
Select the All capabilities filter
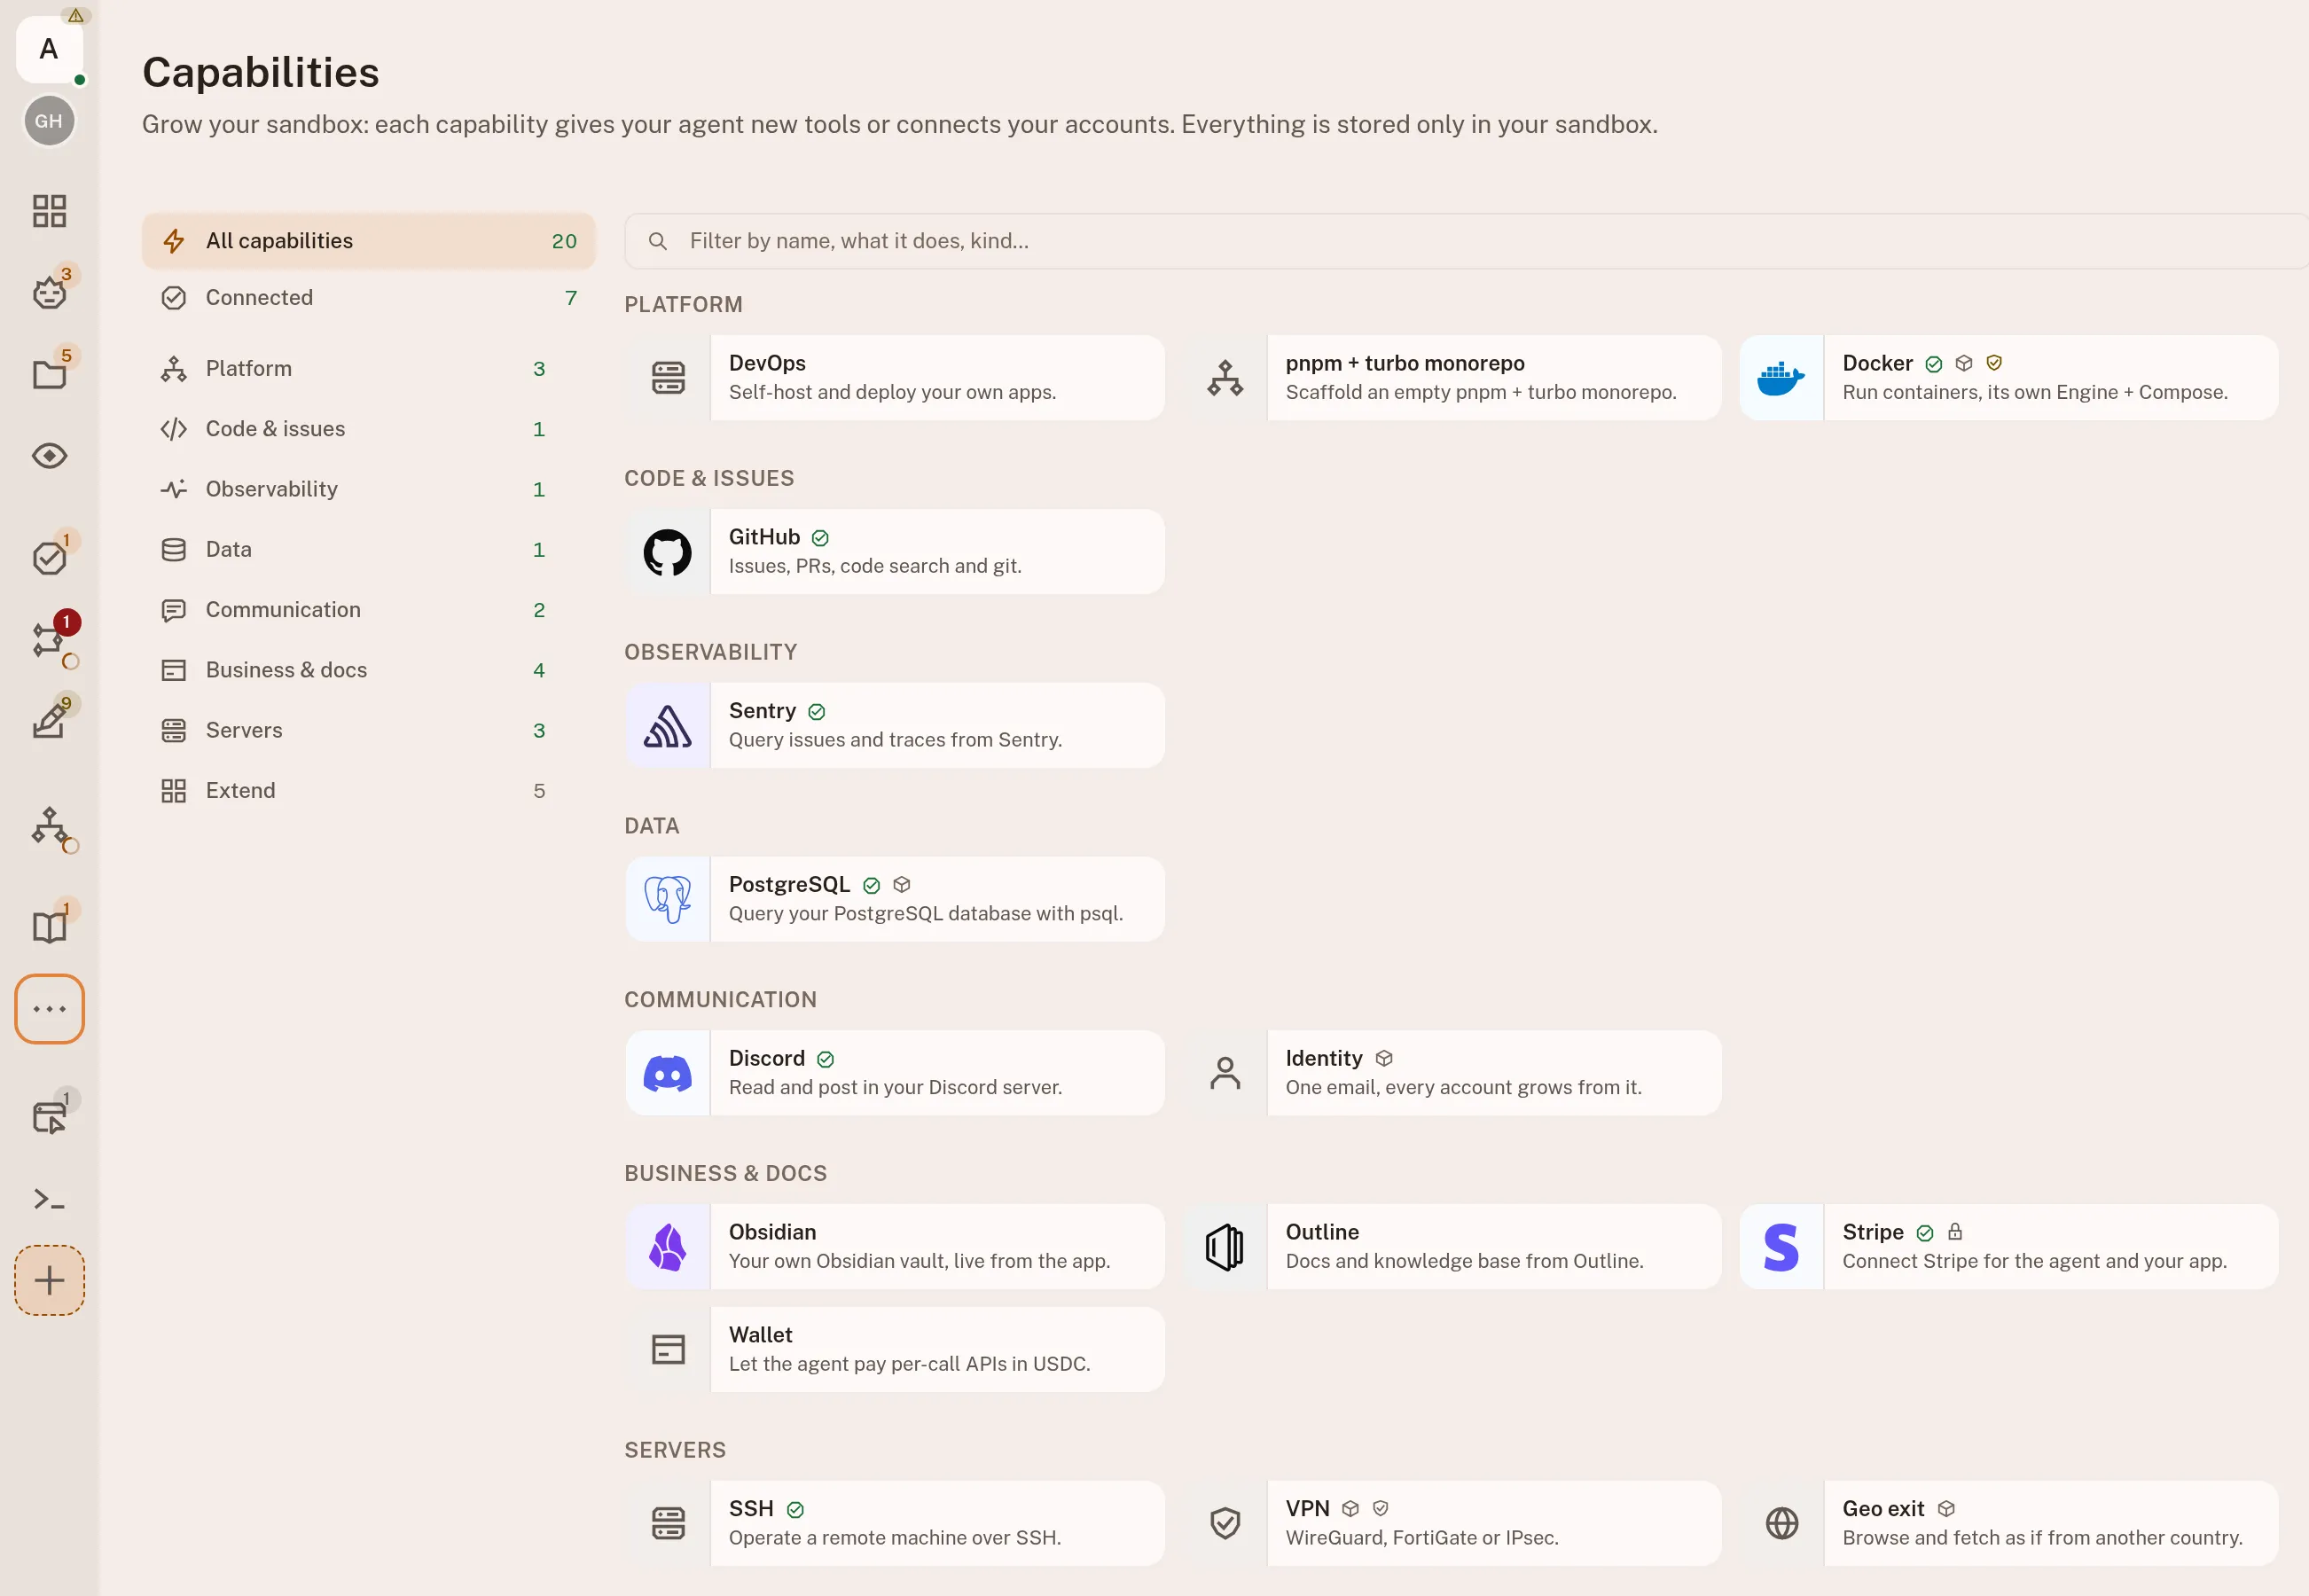[368, 241]
